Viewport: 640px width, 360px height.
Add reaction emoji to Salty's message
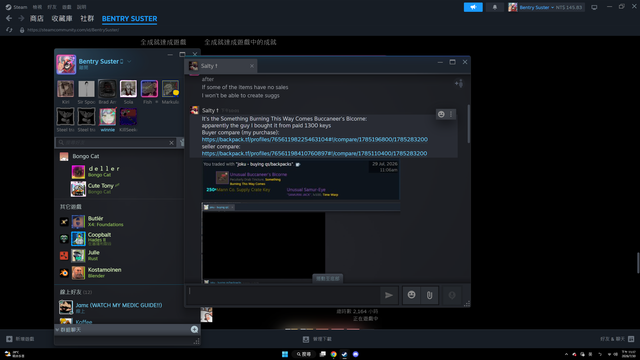point(441,114)
